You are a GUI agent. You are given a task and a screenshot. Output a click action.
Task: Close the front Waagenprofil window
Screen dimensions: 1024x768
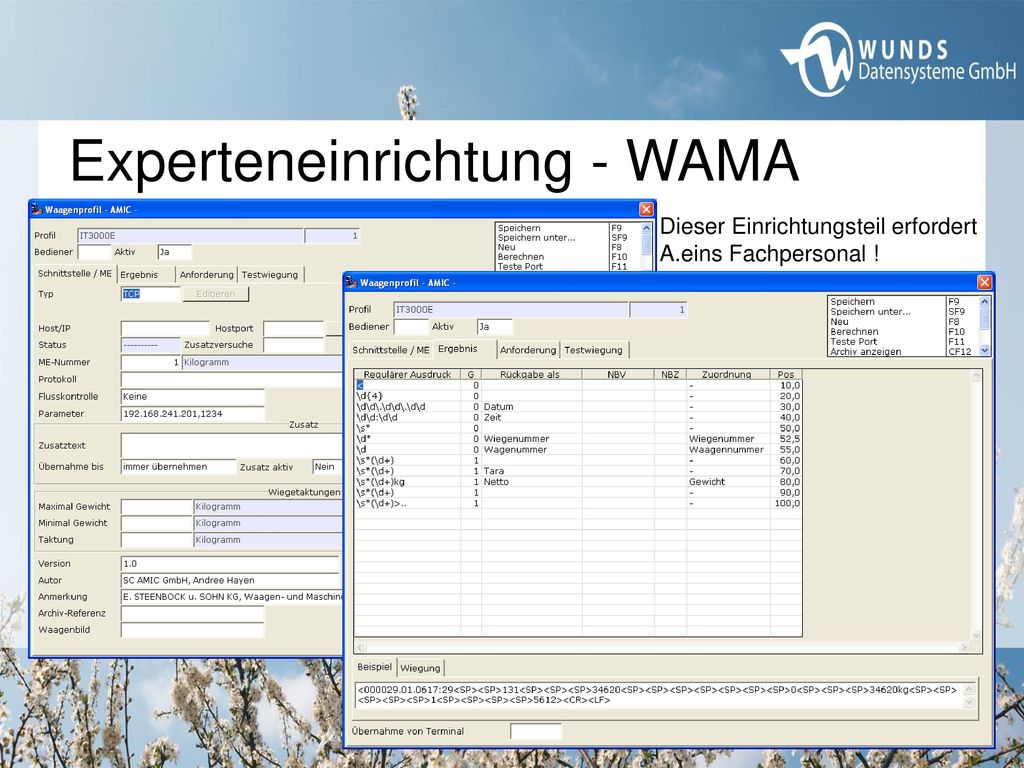pyautogui.click(x=984, y=282)
